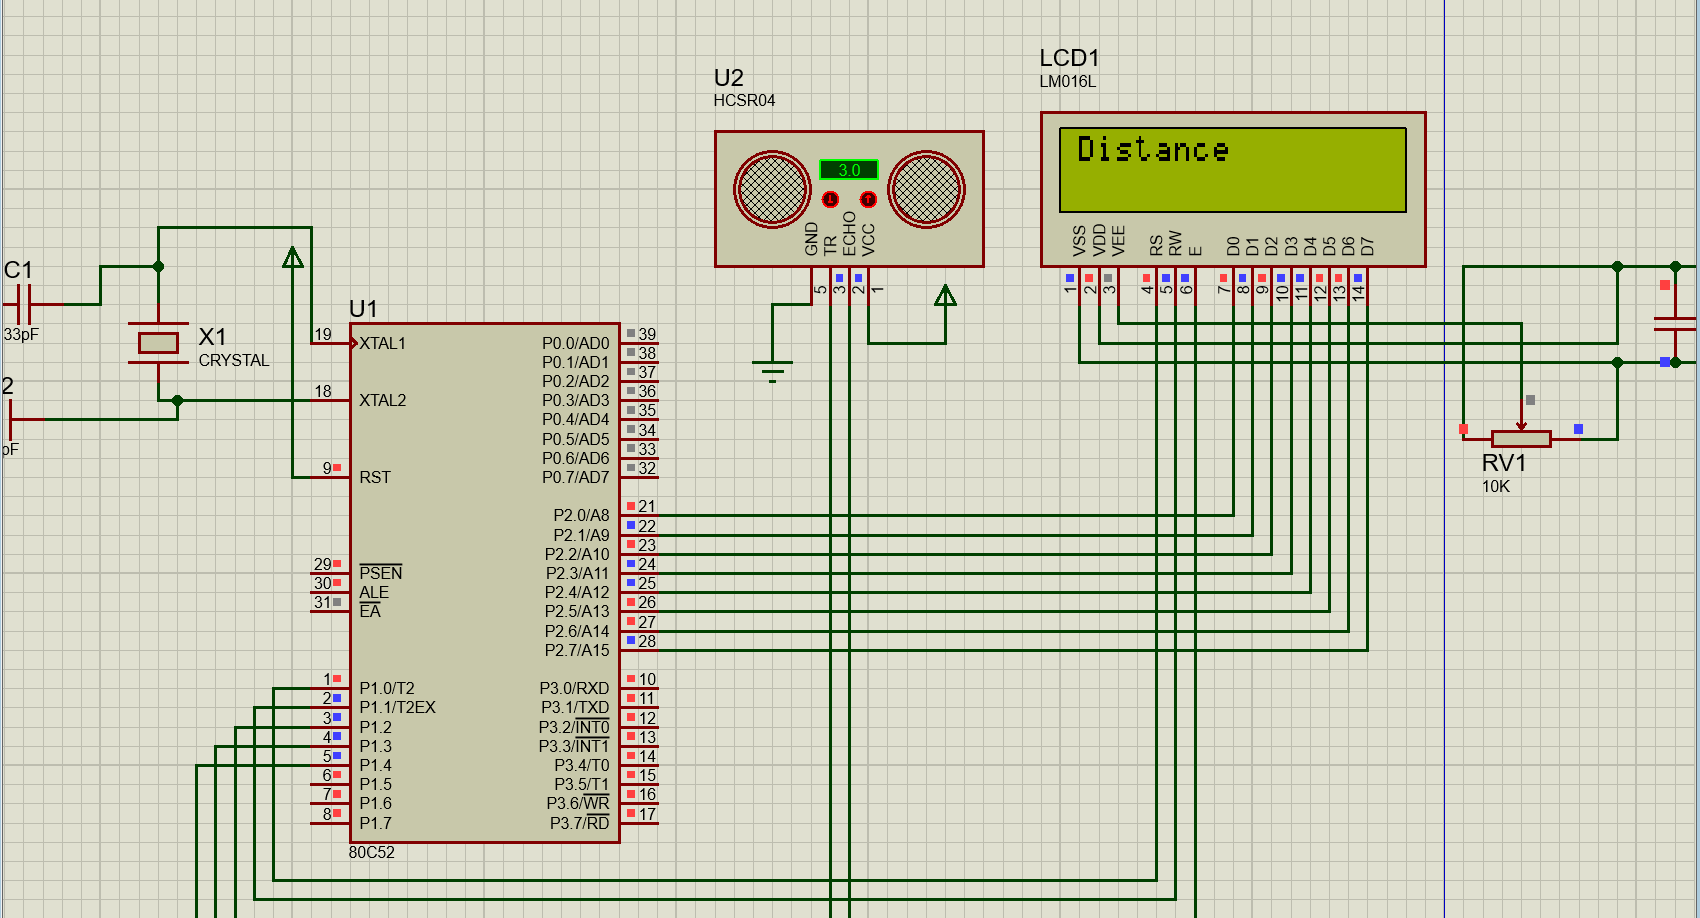
Task: Click the D0 pin label on LCD1
Action: (1233, 246)
